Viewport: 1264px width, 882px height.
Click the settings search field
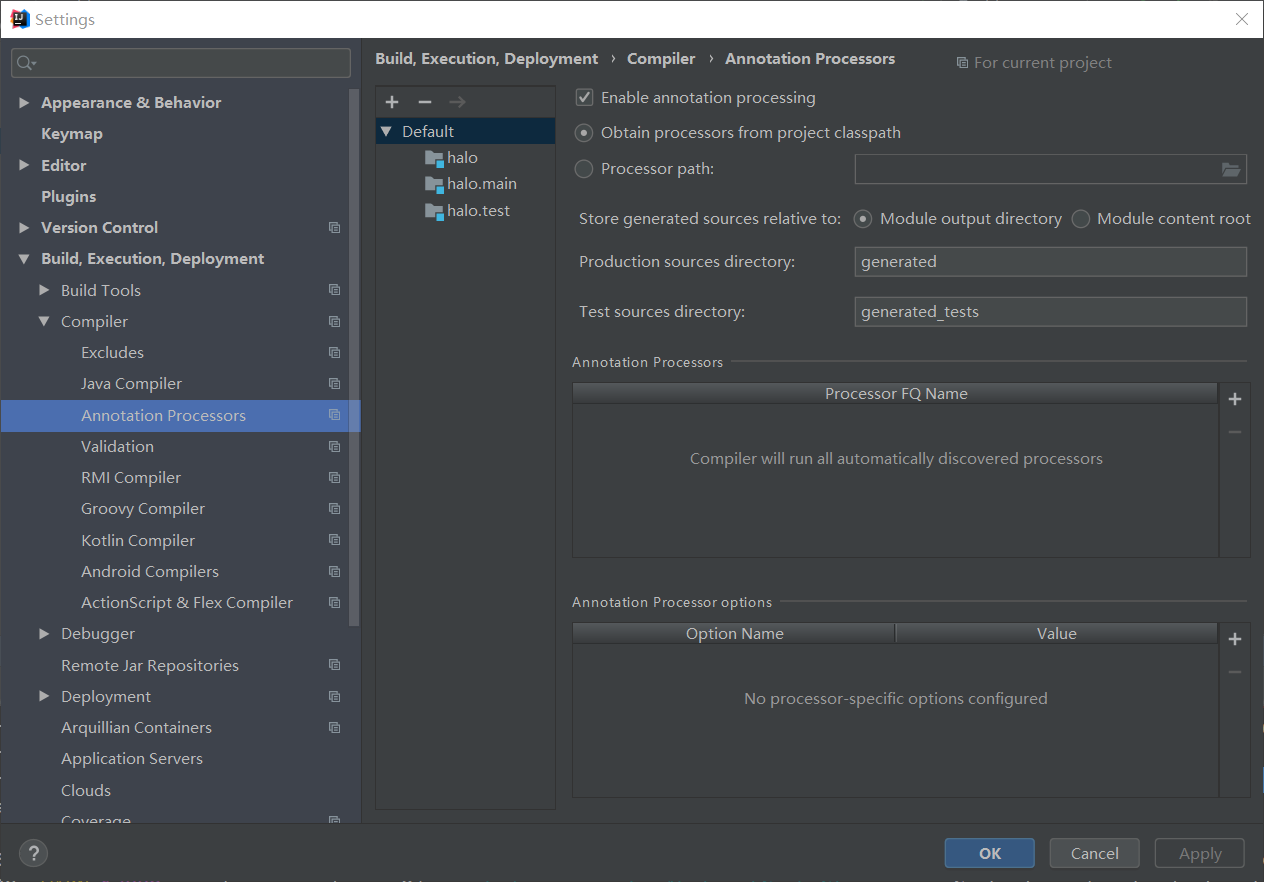(181, 63)
